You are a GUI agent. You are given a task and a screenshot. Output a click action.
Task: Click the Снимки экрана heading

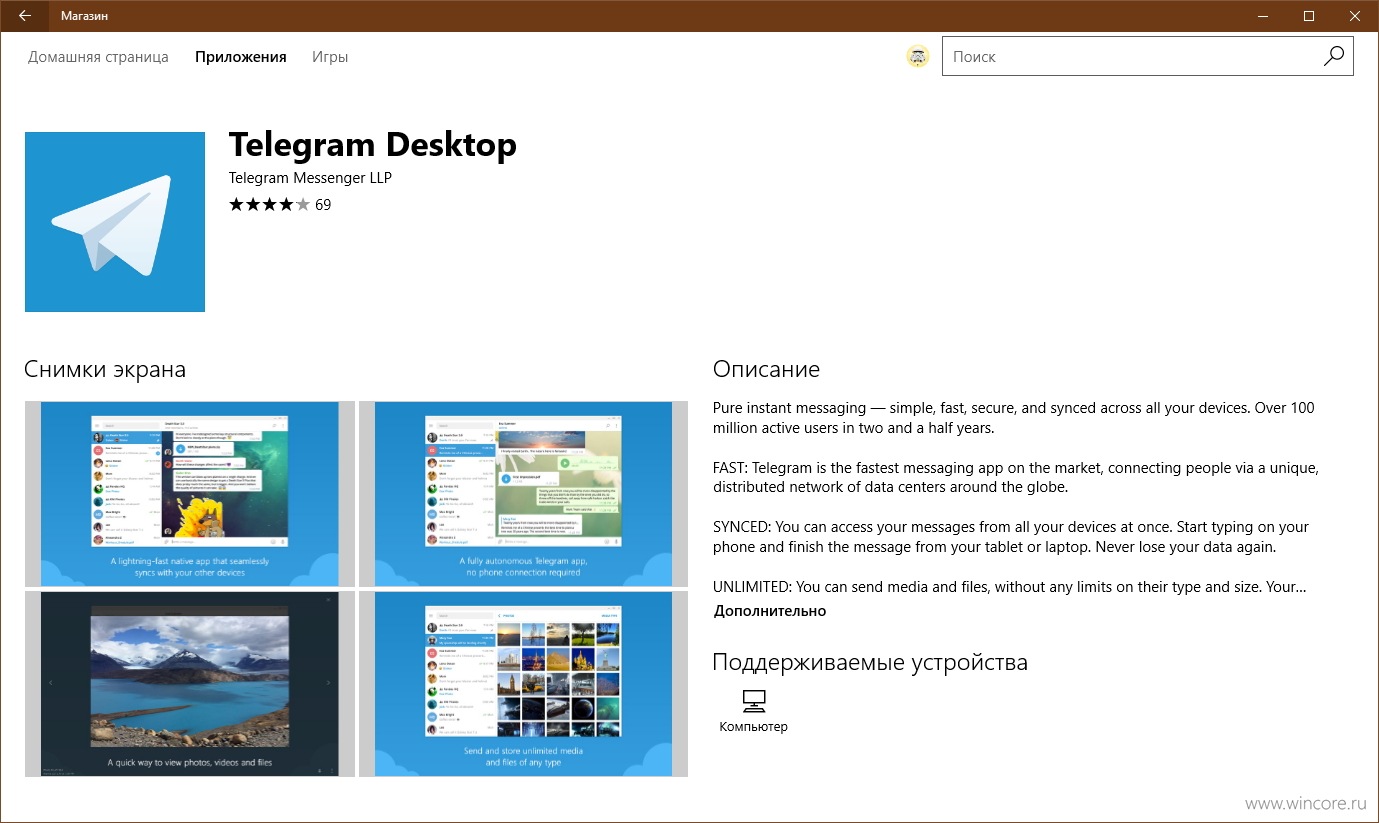[105, 369]
